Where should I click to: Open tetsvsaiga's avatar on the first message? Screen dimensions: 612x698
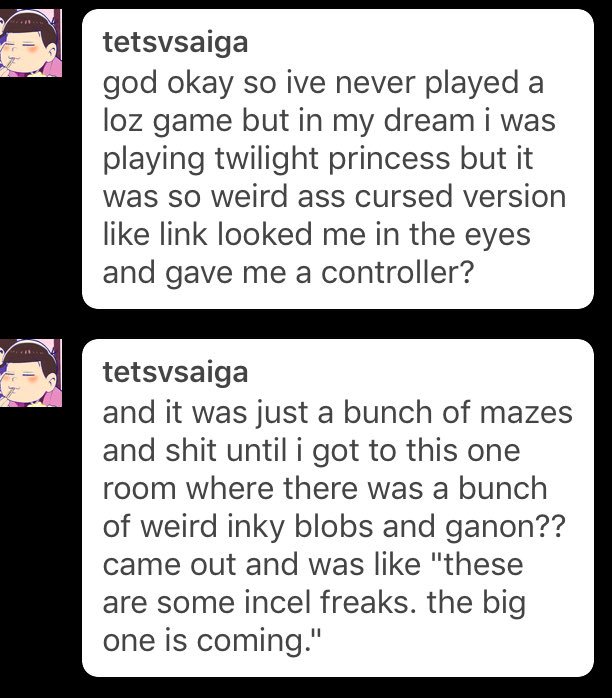(30, 43)
